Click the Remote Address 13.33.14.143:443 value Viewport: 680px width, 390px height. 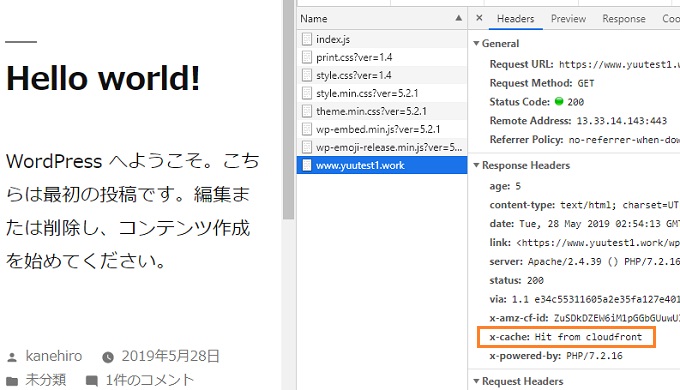[621, 121]
